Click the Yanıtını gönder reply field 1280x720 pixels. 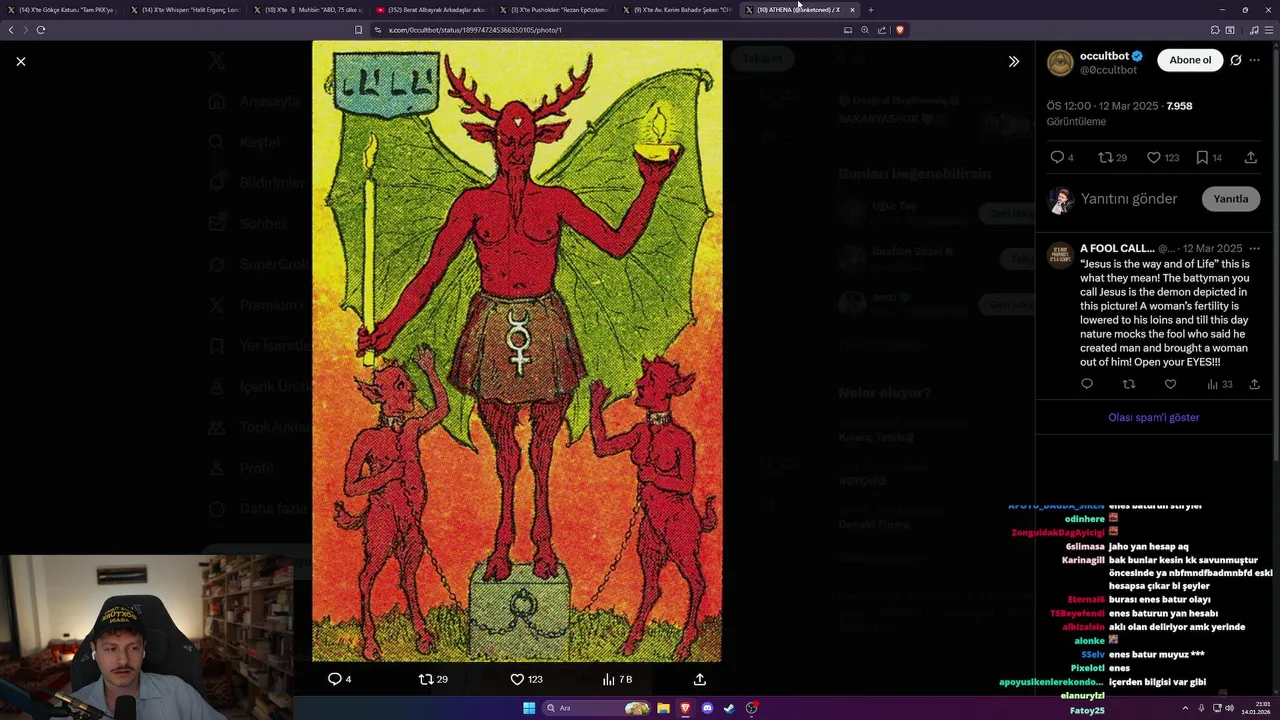pyautogui.click(x=1129, y=198)
